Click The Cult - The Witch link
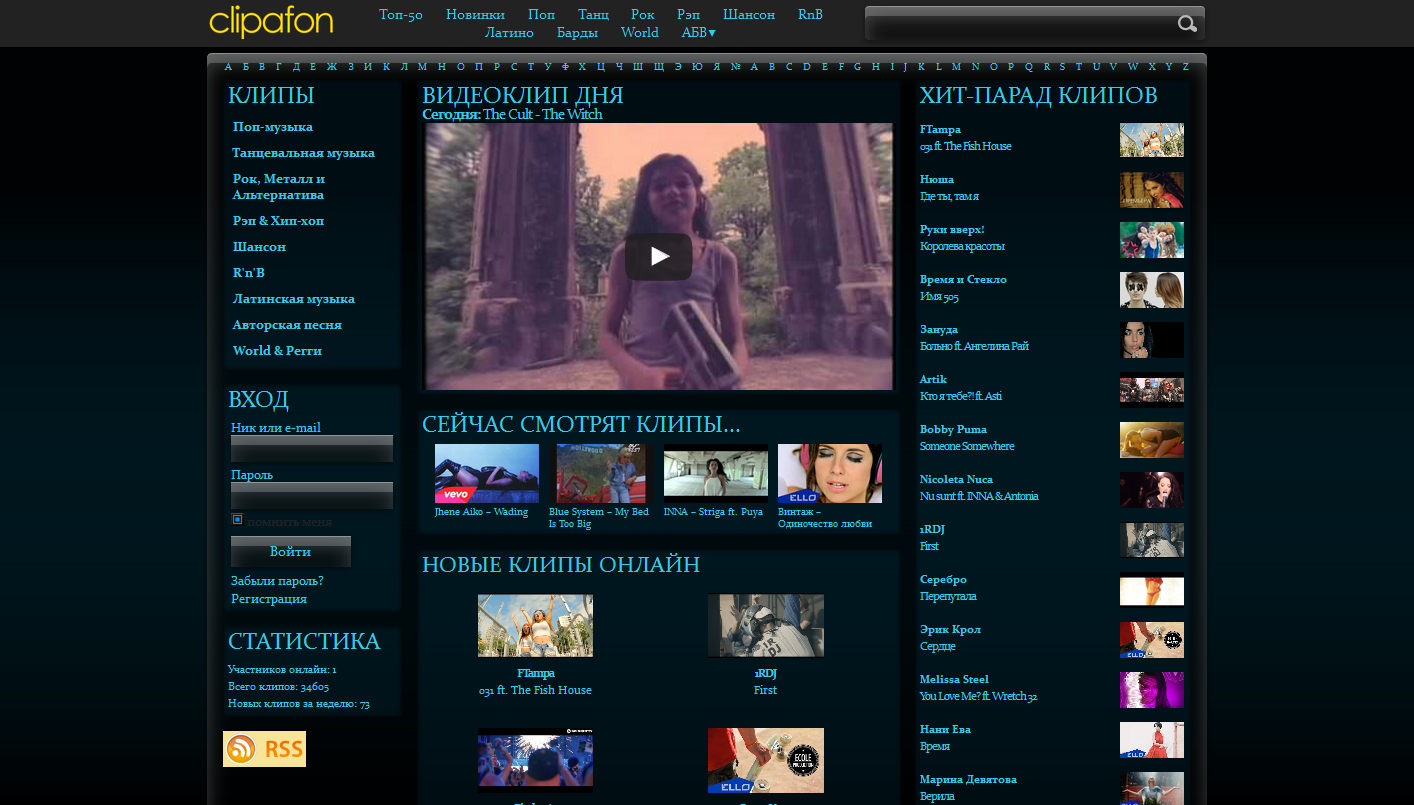1414x805 pixels. 543,114
